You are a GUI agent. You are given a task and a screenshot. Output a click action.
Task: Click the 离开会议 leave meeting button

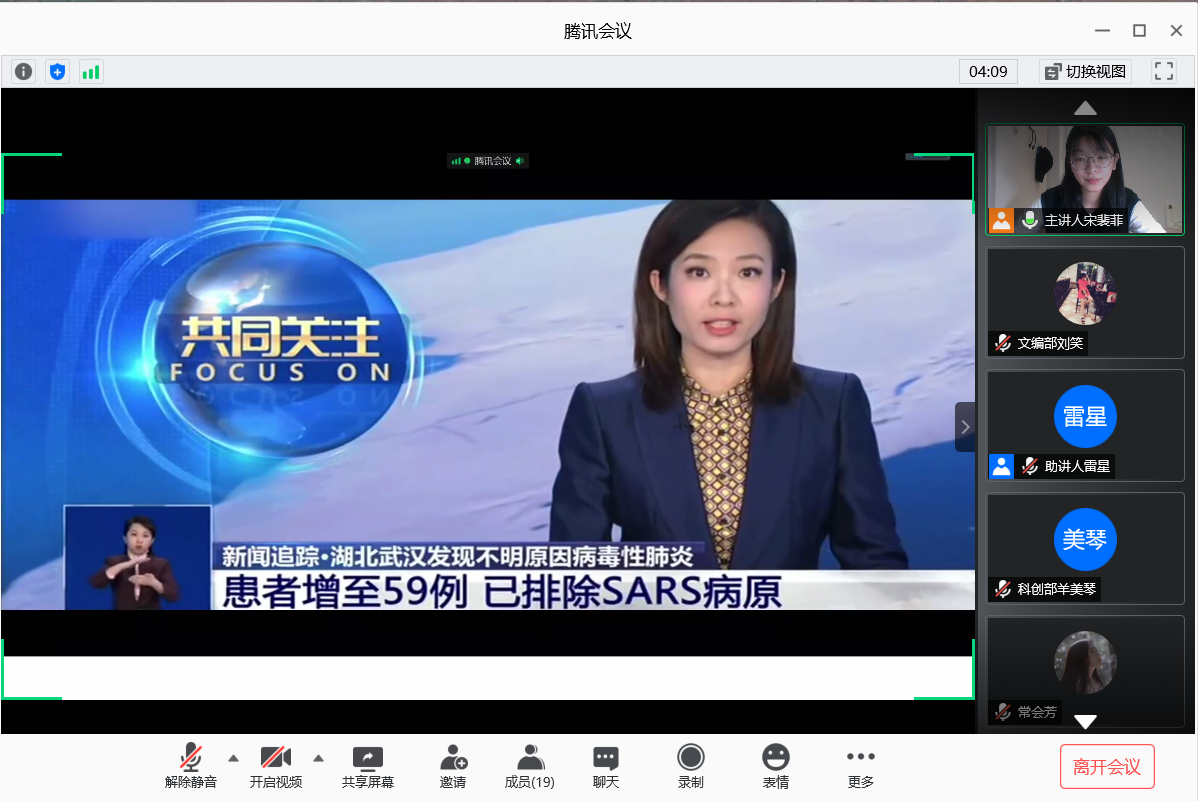(x=1107, y=767)
